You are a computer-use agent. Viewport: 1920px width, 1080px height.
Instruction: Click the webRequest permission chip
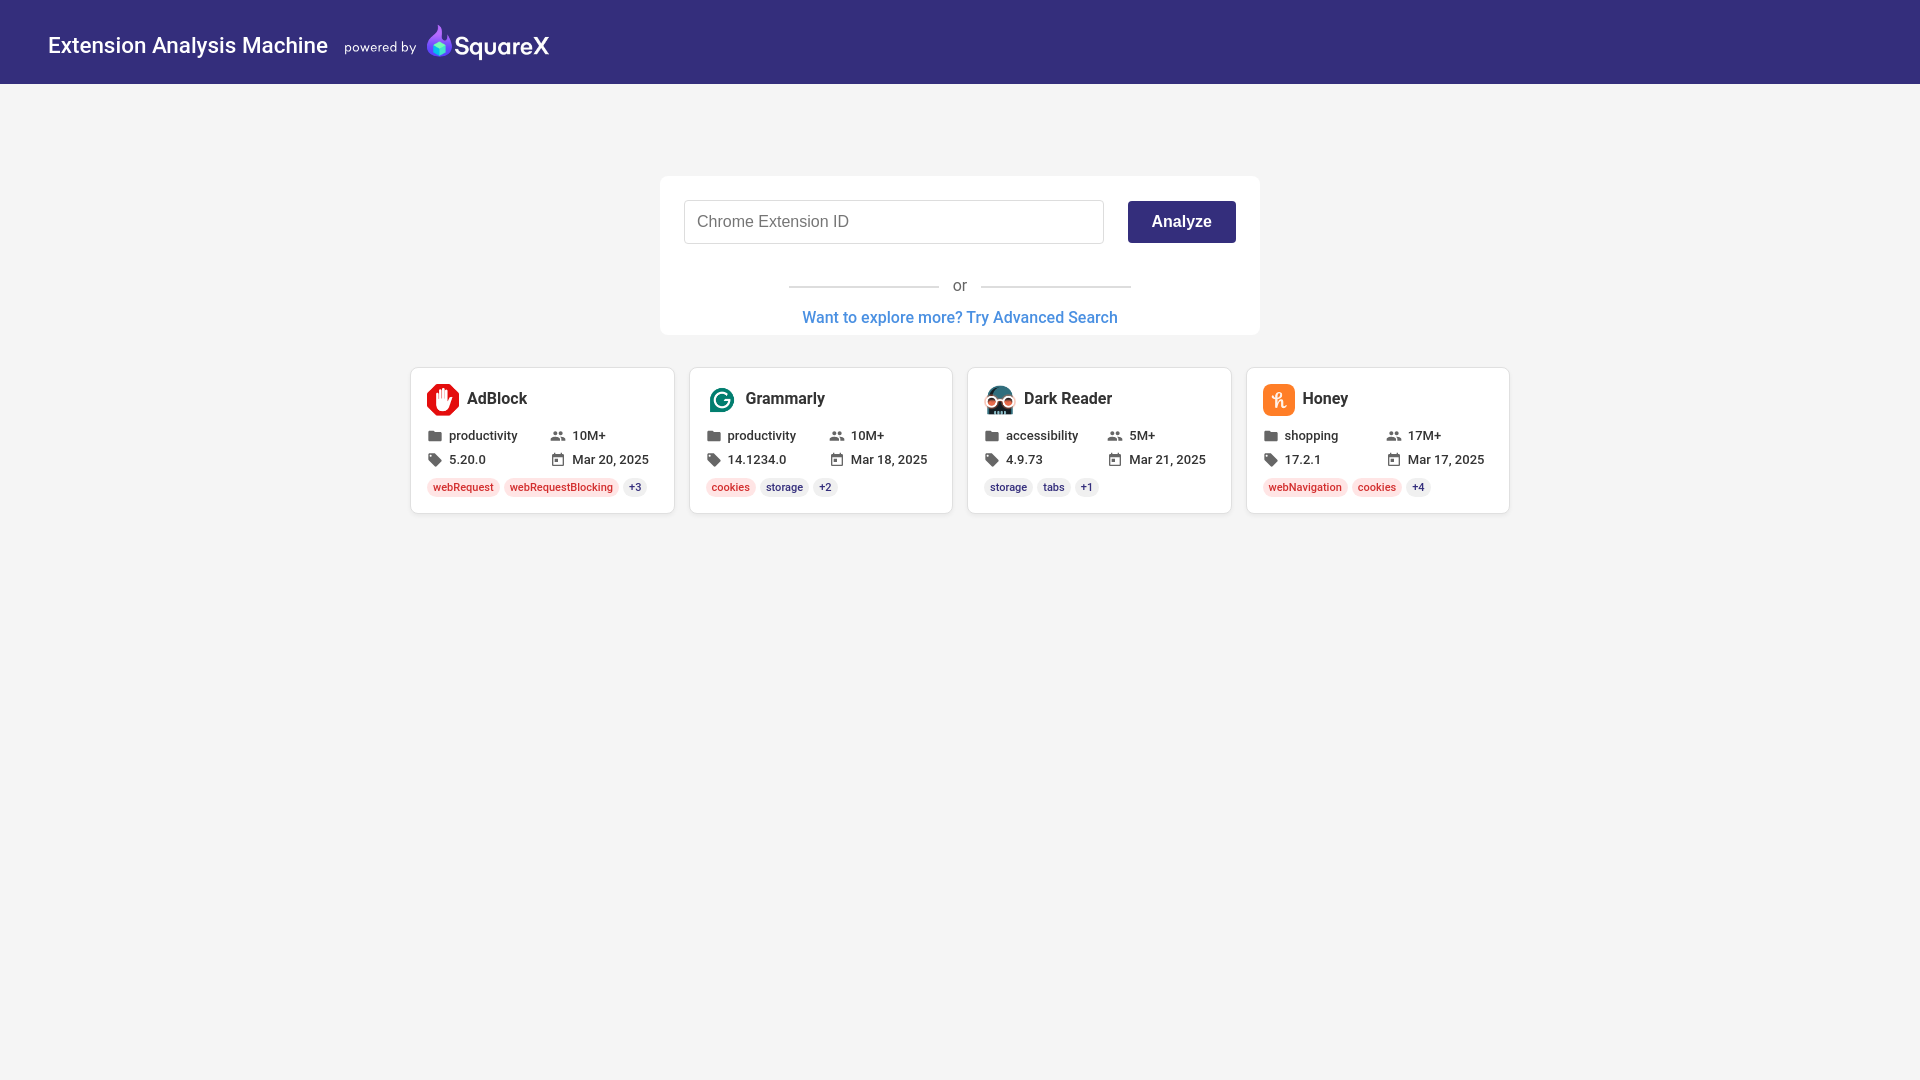tap(463, 488)
